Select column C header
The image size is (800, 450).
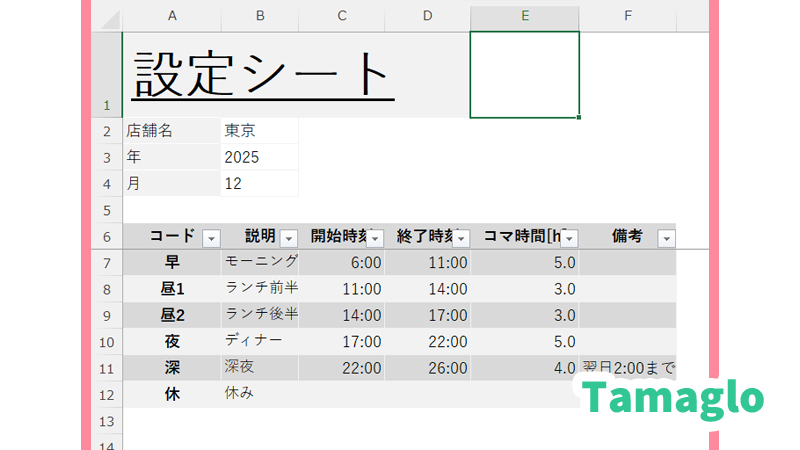coord(342,15)
